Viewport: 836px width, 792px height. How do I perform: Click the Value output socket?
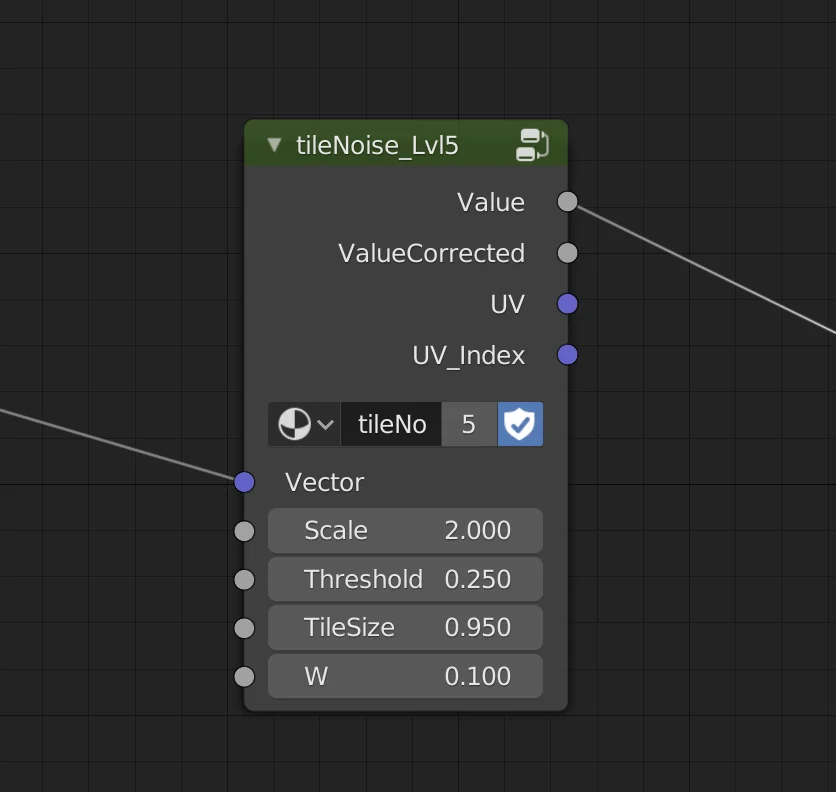coord(567,202)
